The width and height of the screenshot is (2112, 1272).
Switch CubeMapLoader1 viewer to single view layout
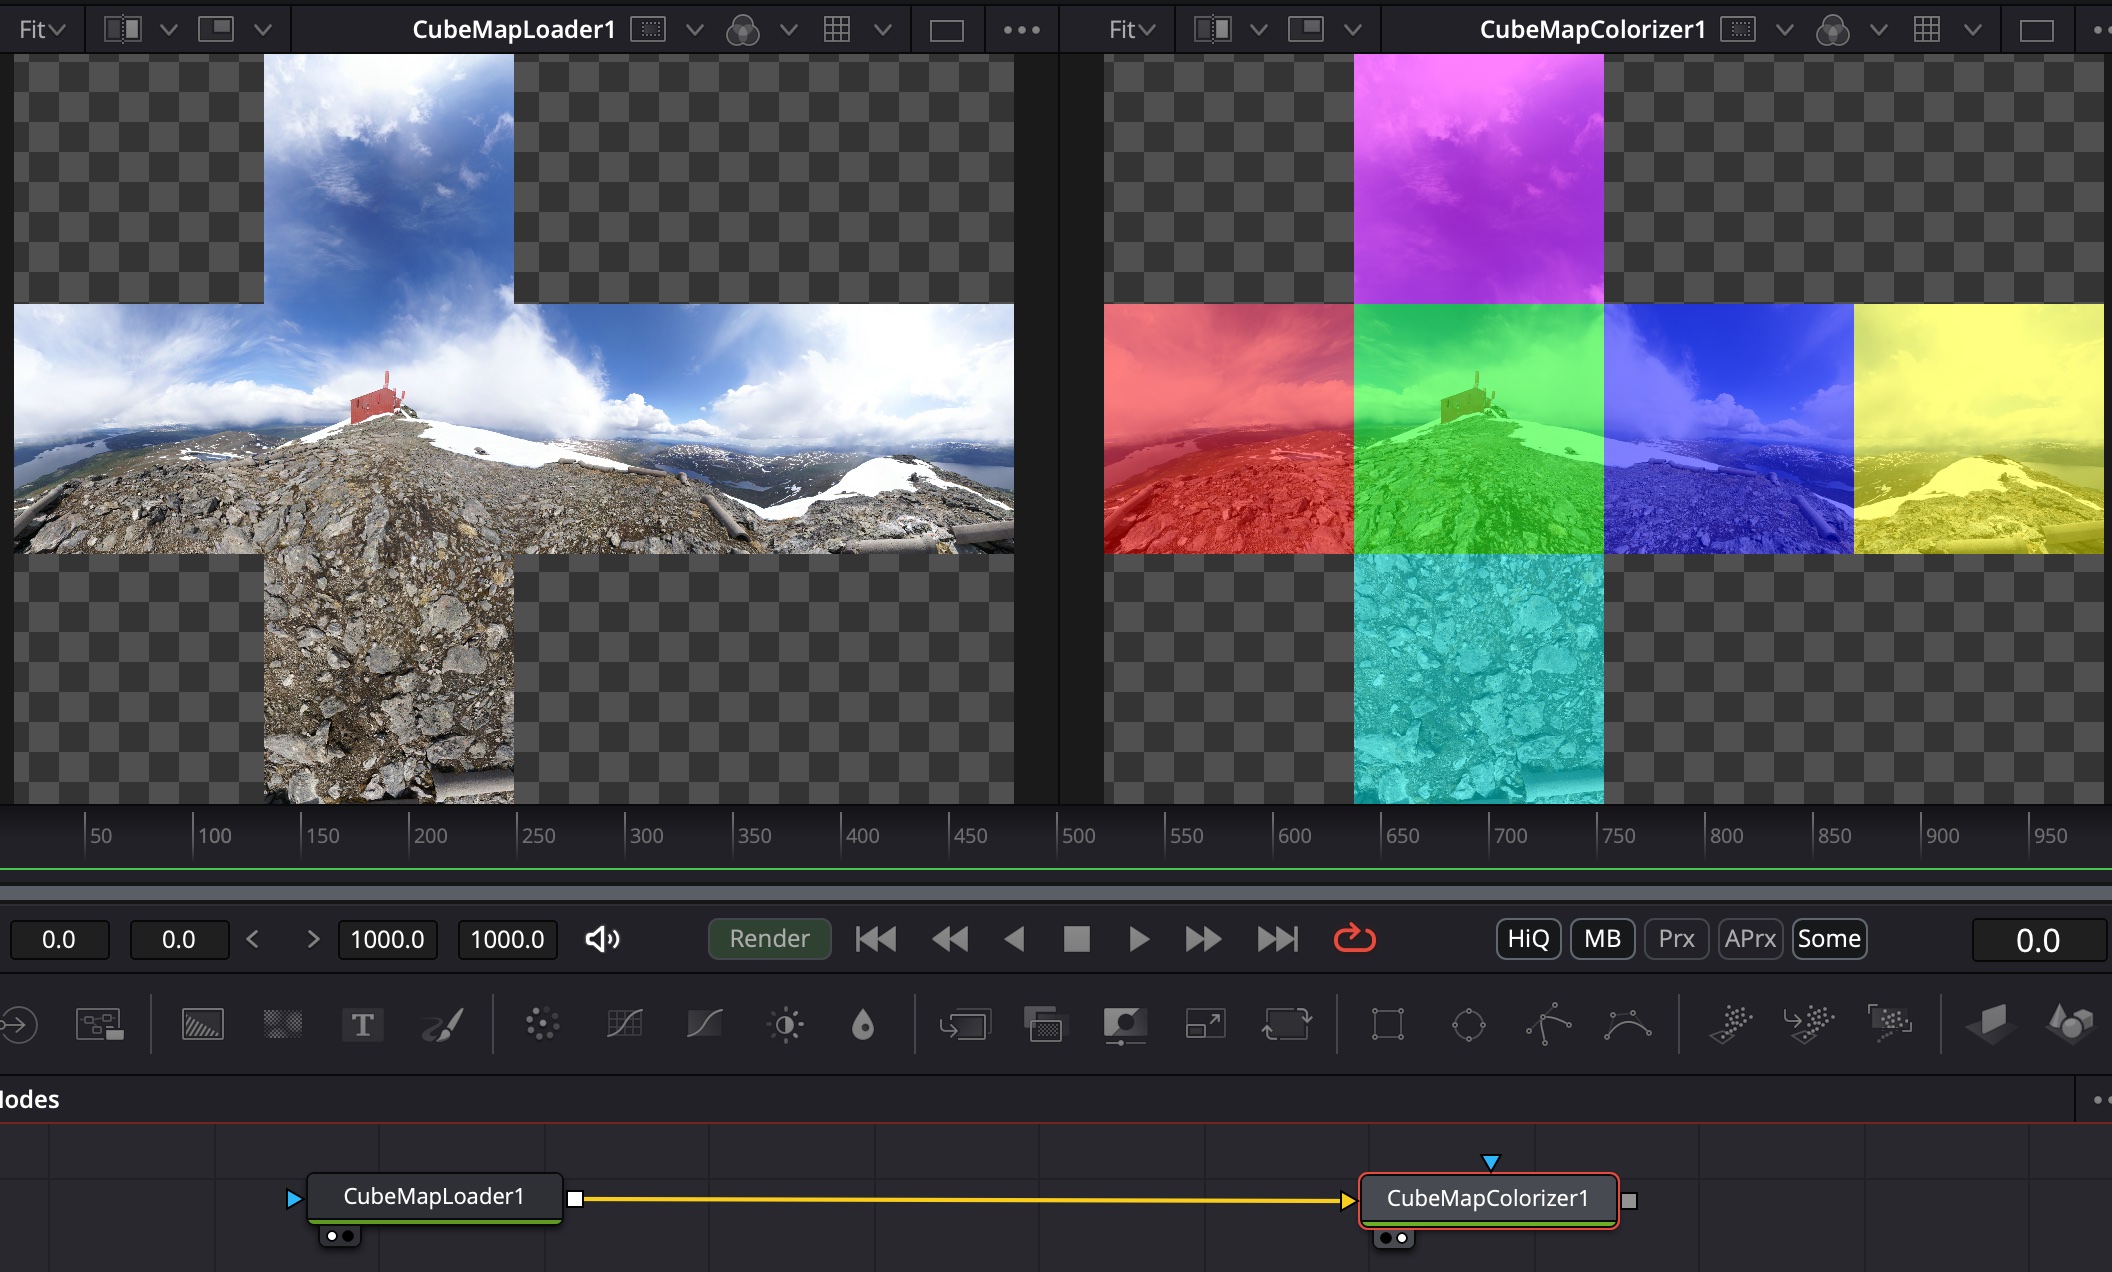[x=946, y=30]
